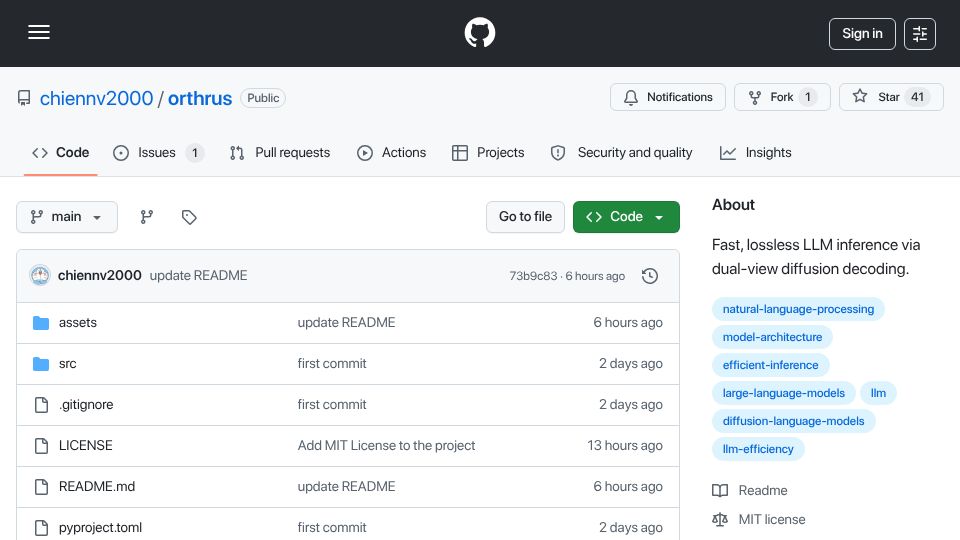
Task: Open the Insights tab
Action: point(756,152)
